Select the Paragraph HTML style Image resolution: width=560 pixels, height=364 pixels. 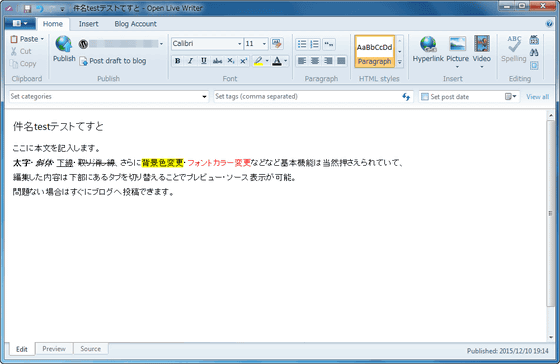(x=374, y=51)
